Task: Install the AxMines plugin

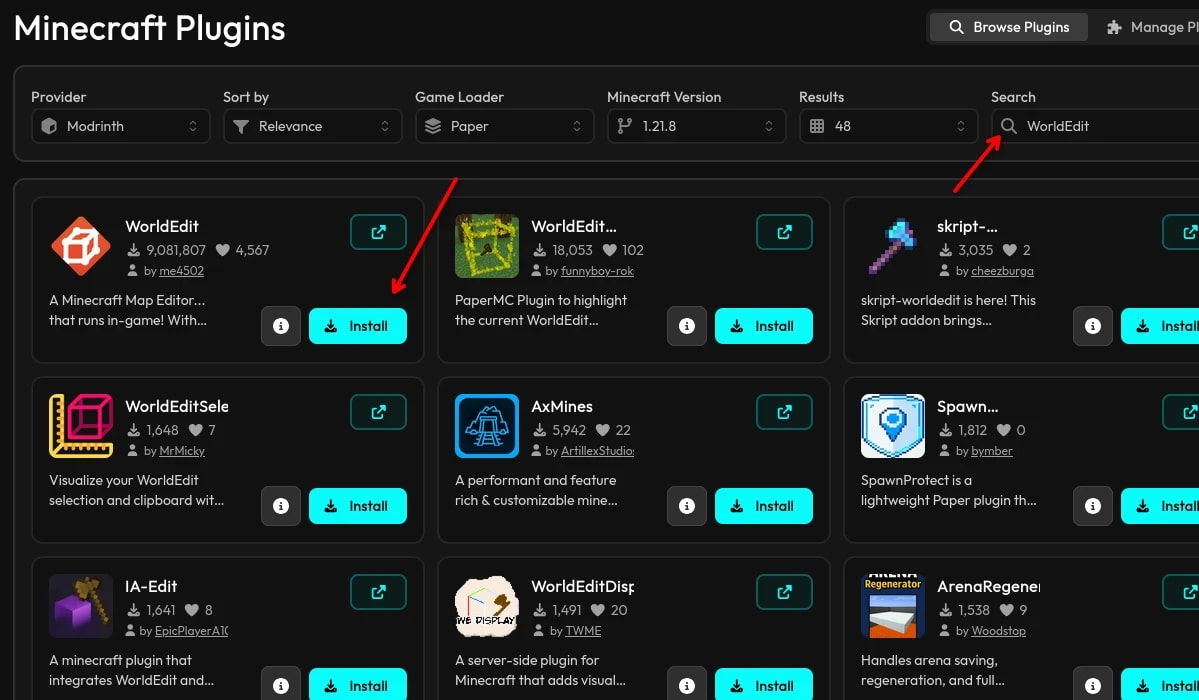Action: click(764, 506)
